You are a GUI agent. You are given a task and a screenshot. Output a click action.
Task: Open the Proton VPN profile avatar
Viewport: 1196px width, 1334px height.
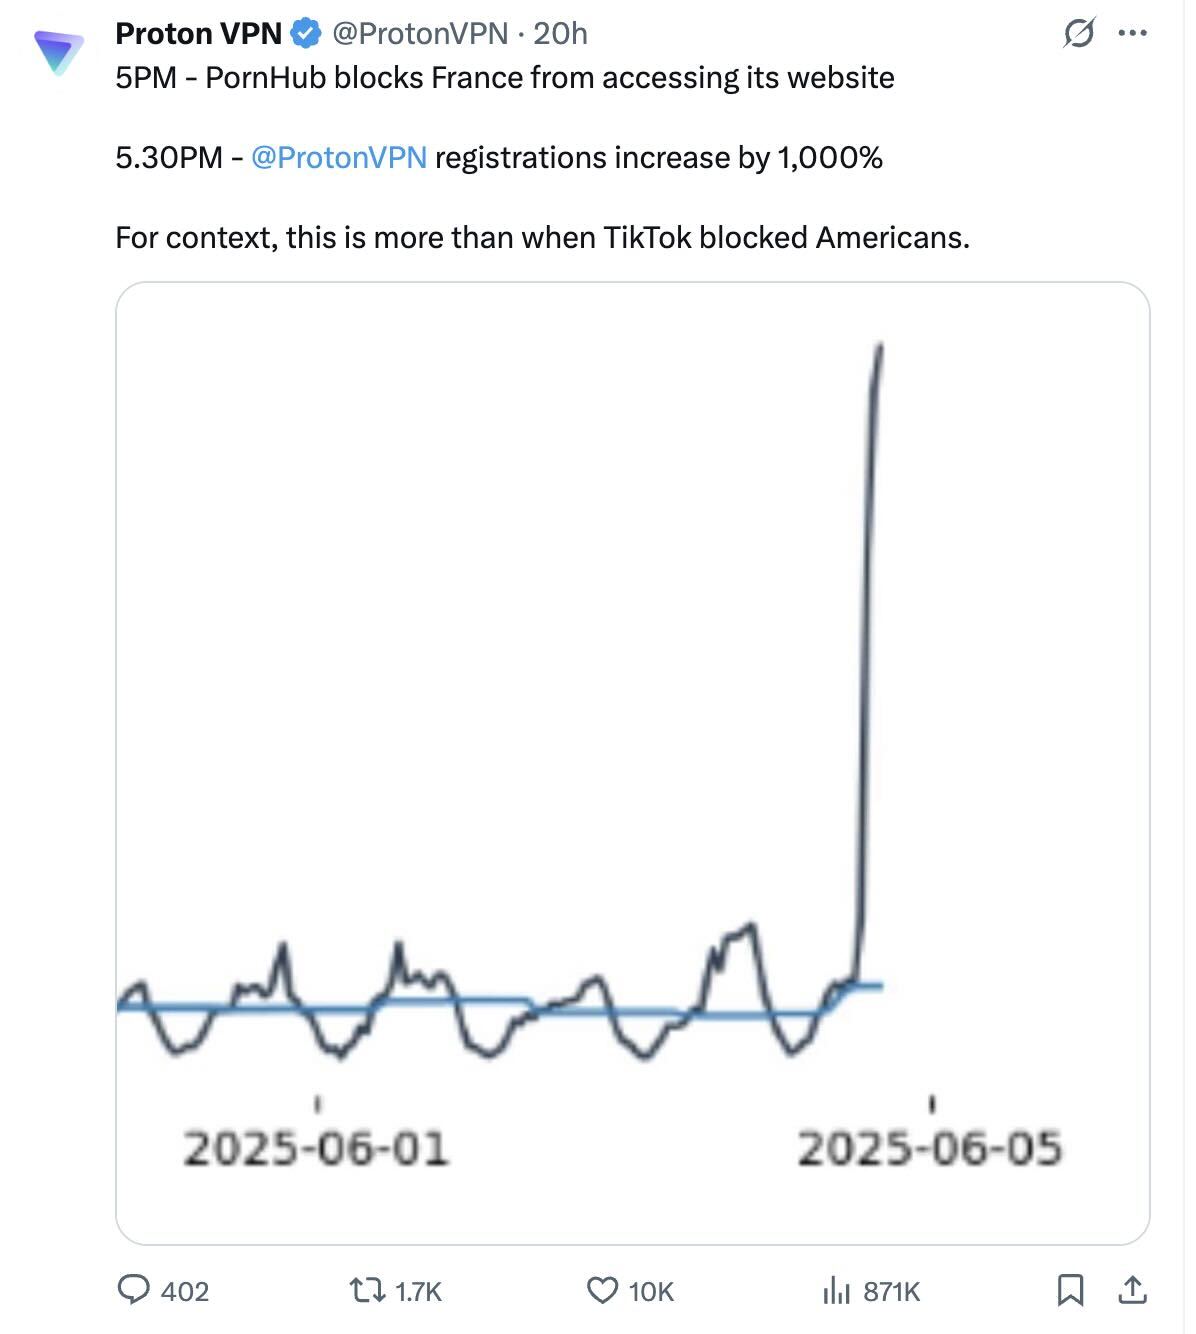pyautogui.click(x=59, y=52)
